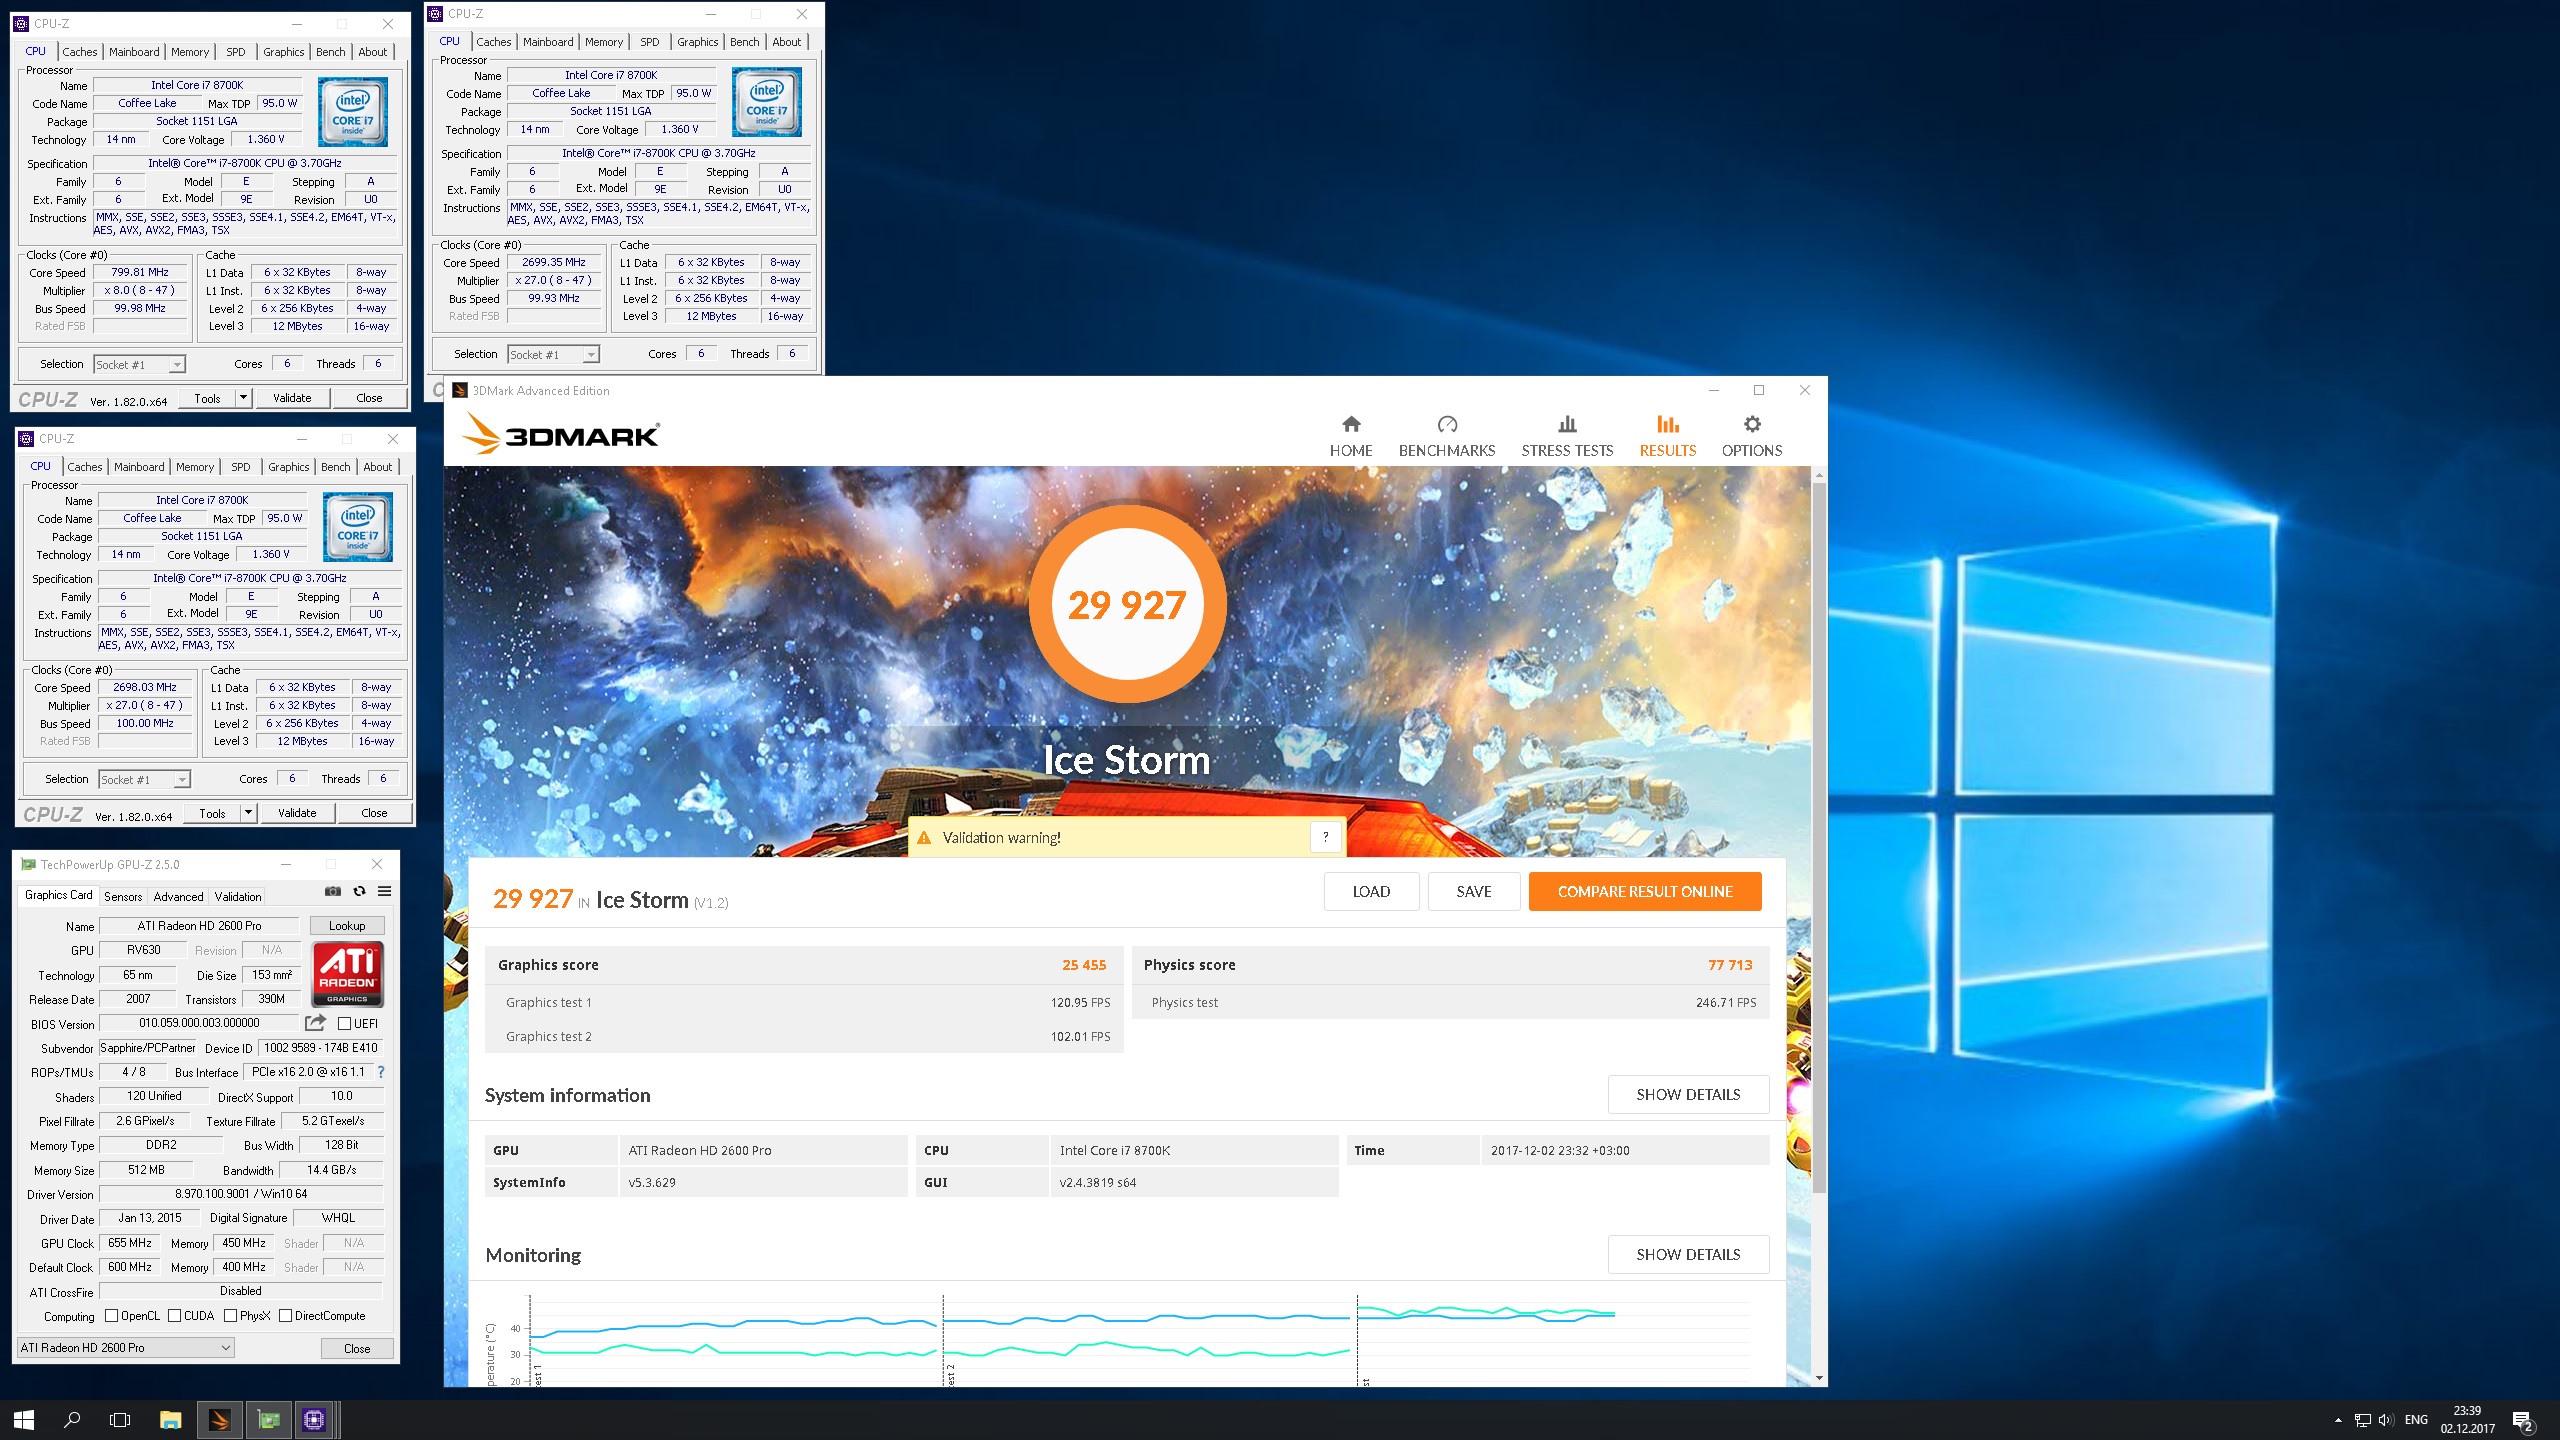2560x1440 pixels.
Task: Click the GPU-Z BIOS export share icon
Action: (x=315, y=1023)
